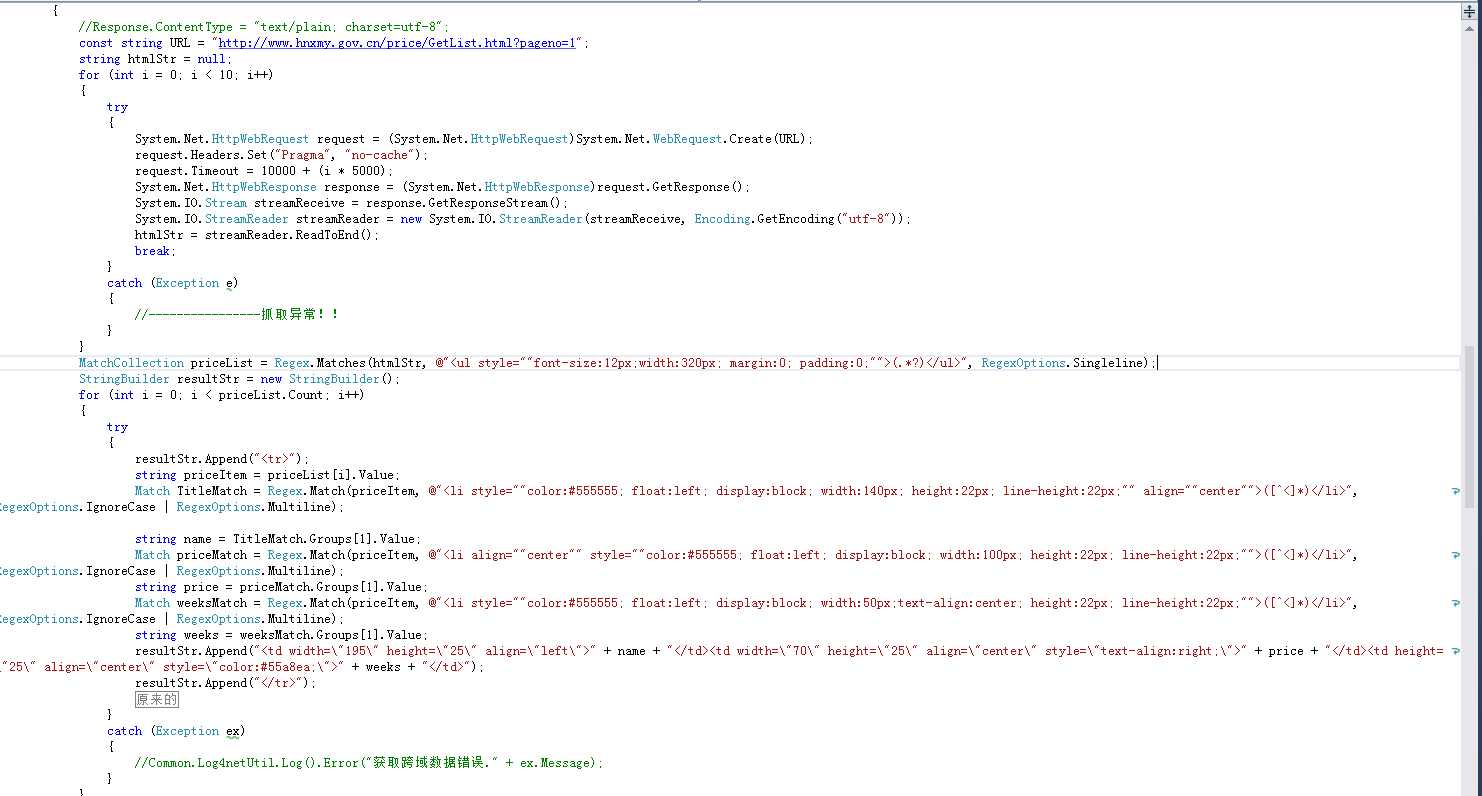Click 'resultStr.Append("<tr>")' line
This screenshot has height=796, width=1482.
coord(222,459)
